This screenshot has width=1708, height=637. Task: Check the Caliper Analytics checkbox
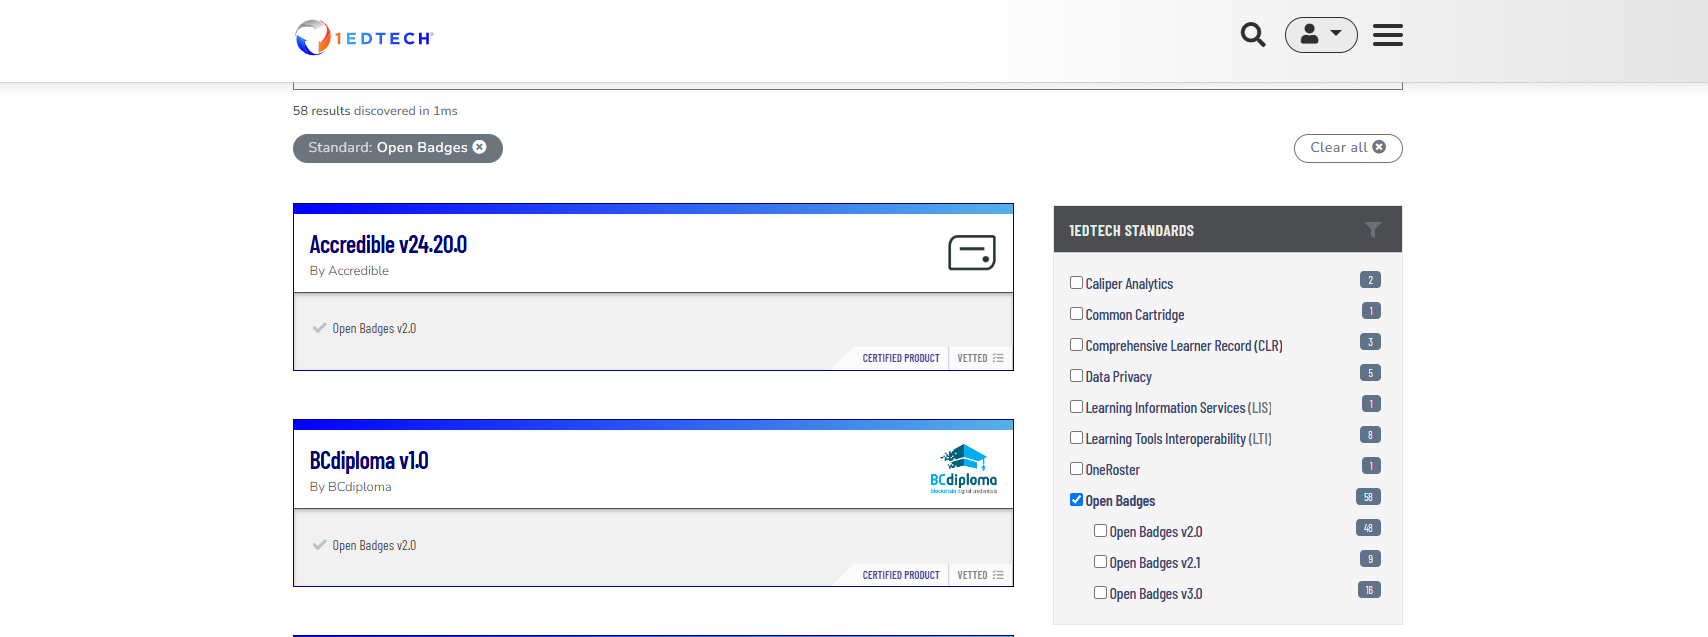click(1077, 283)
